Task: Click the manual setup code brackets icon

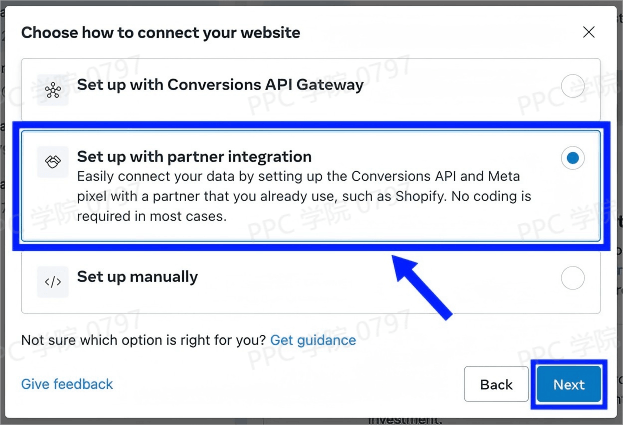Action: coord(53,280)
